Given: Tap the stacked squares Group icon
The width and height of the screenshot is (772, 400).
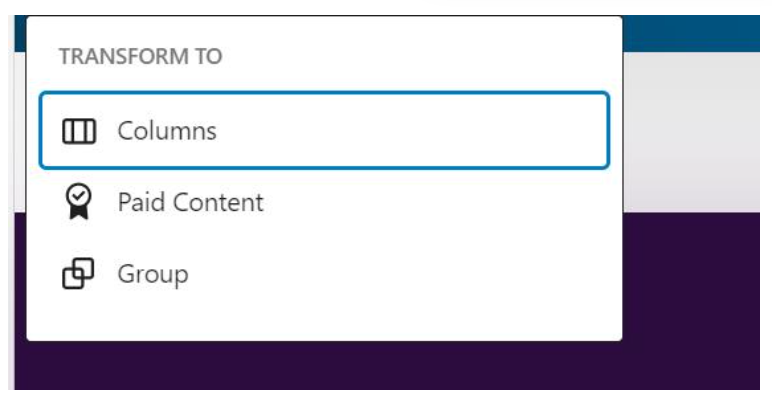Looking at the screenshot, I should [x=79, y=274].
